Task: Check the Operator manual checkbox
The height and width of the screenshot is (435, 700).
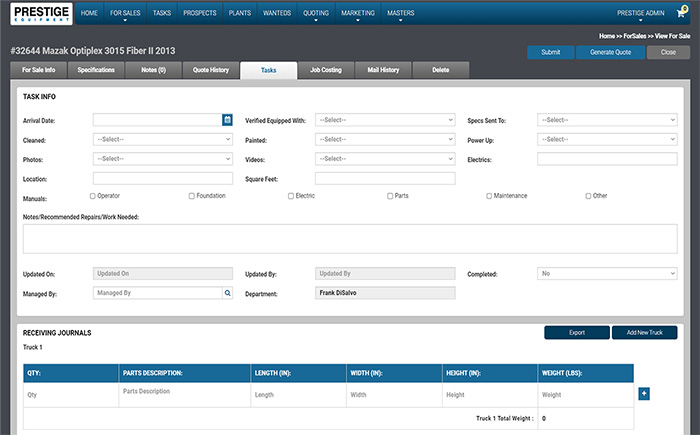Action: (92, 196)
